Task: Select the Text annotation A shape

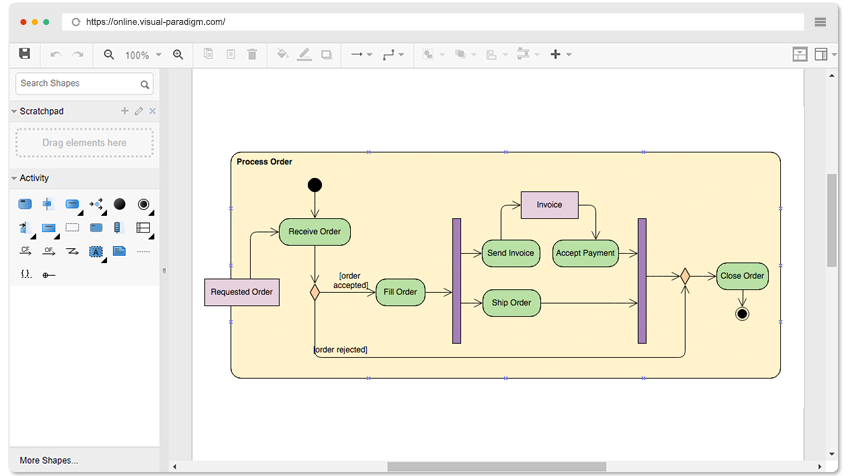Action: [x=96, y=252]
